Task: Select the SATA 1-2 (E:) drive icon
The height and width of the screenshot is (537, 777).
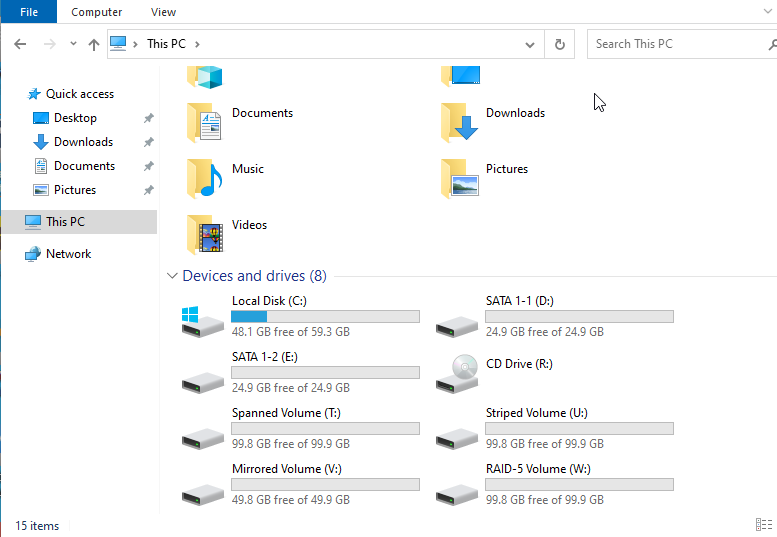Action: (202, 382)
